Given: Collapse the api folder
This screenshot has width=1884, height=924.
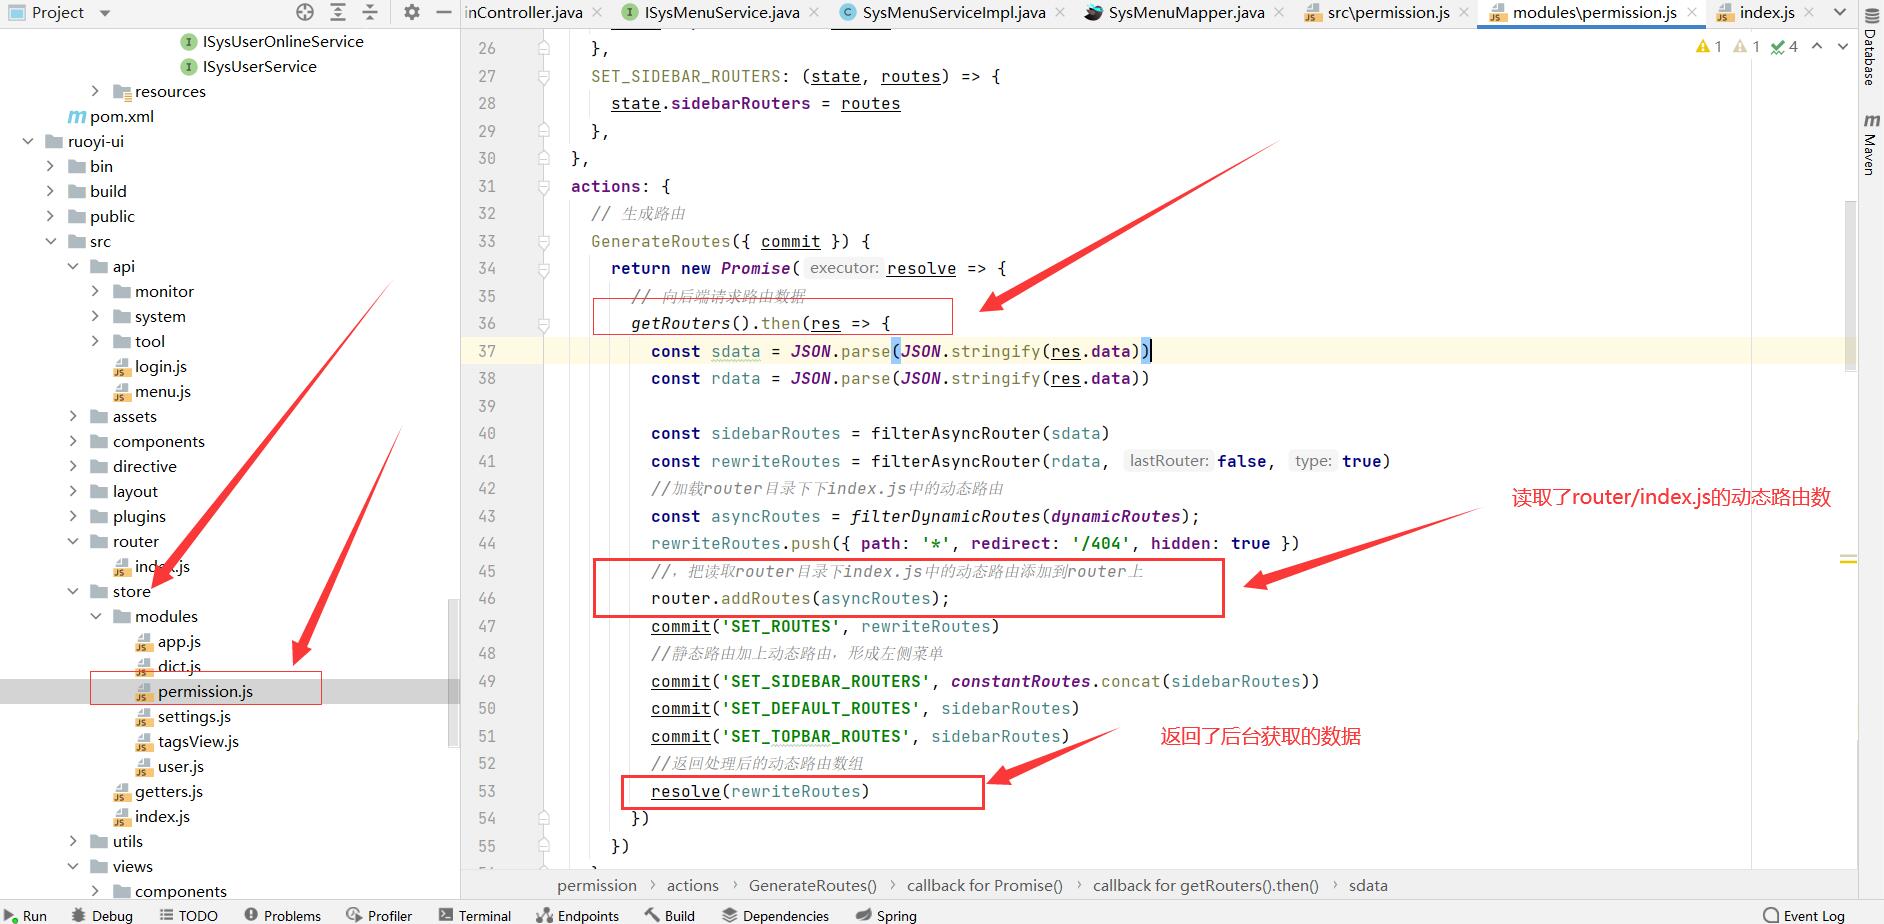Looking at the screenshot, I should 73,266.
